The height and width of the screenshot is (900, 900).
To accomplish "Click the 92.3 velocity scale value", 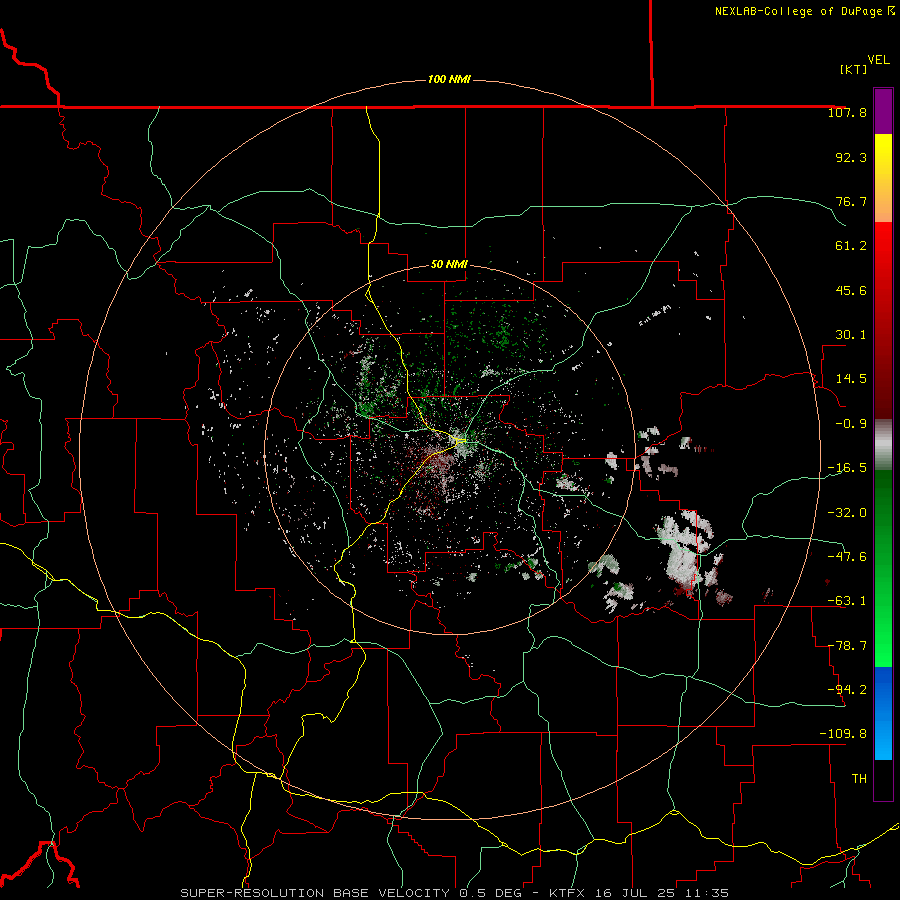I will pyautogui.click(x=851, y=157).
